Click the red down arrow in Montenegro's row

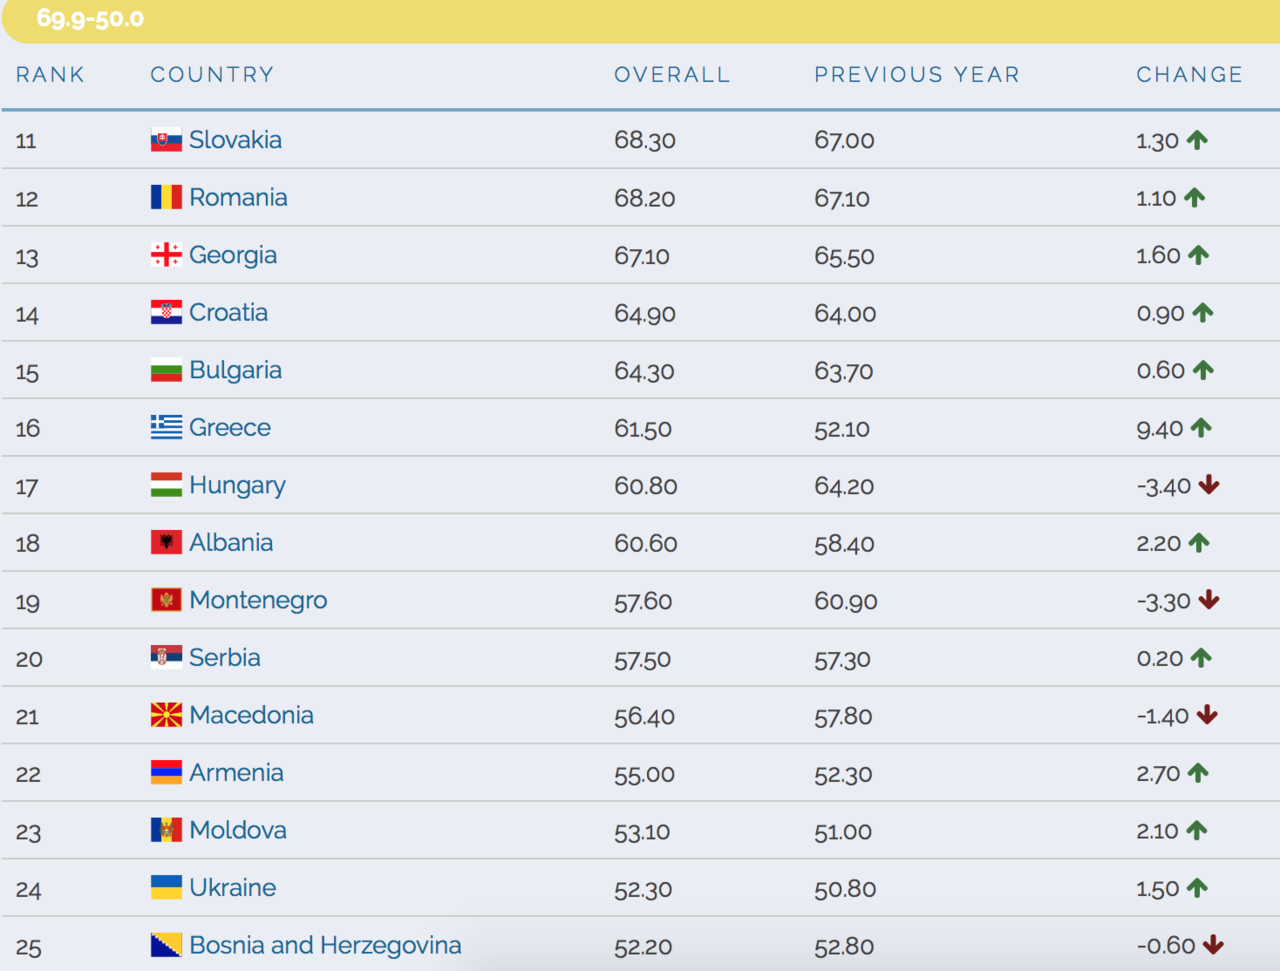click(x=1209, y=600)
